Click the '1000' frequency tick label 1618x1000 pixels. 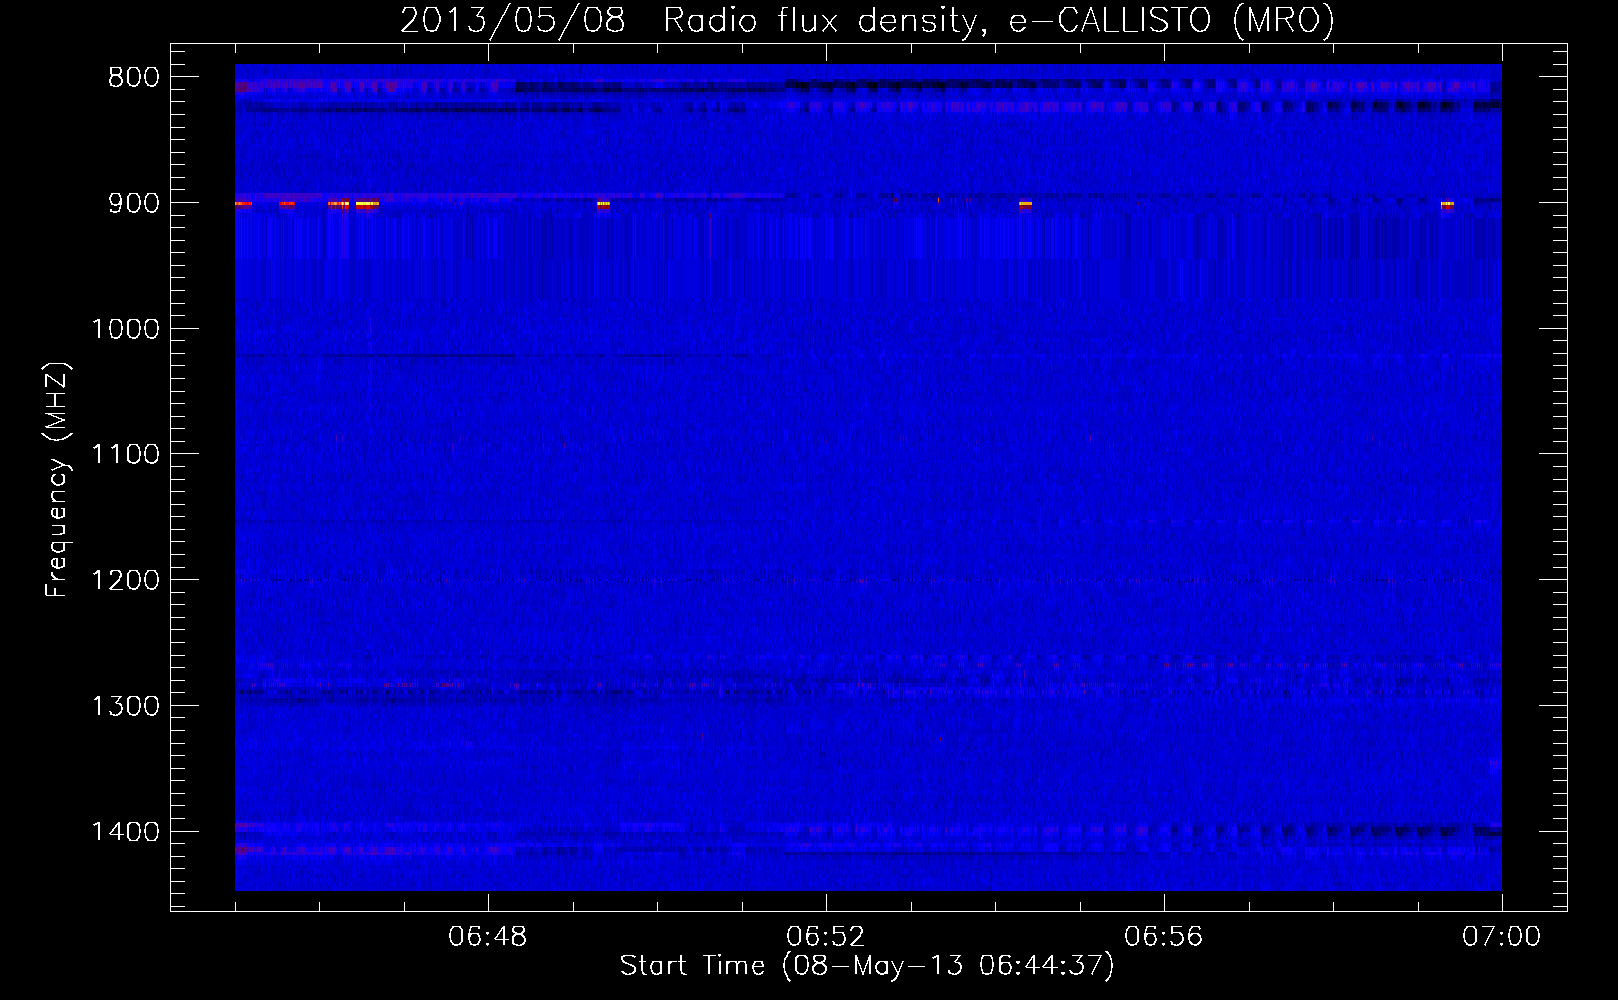125,329
